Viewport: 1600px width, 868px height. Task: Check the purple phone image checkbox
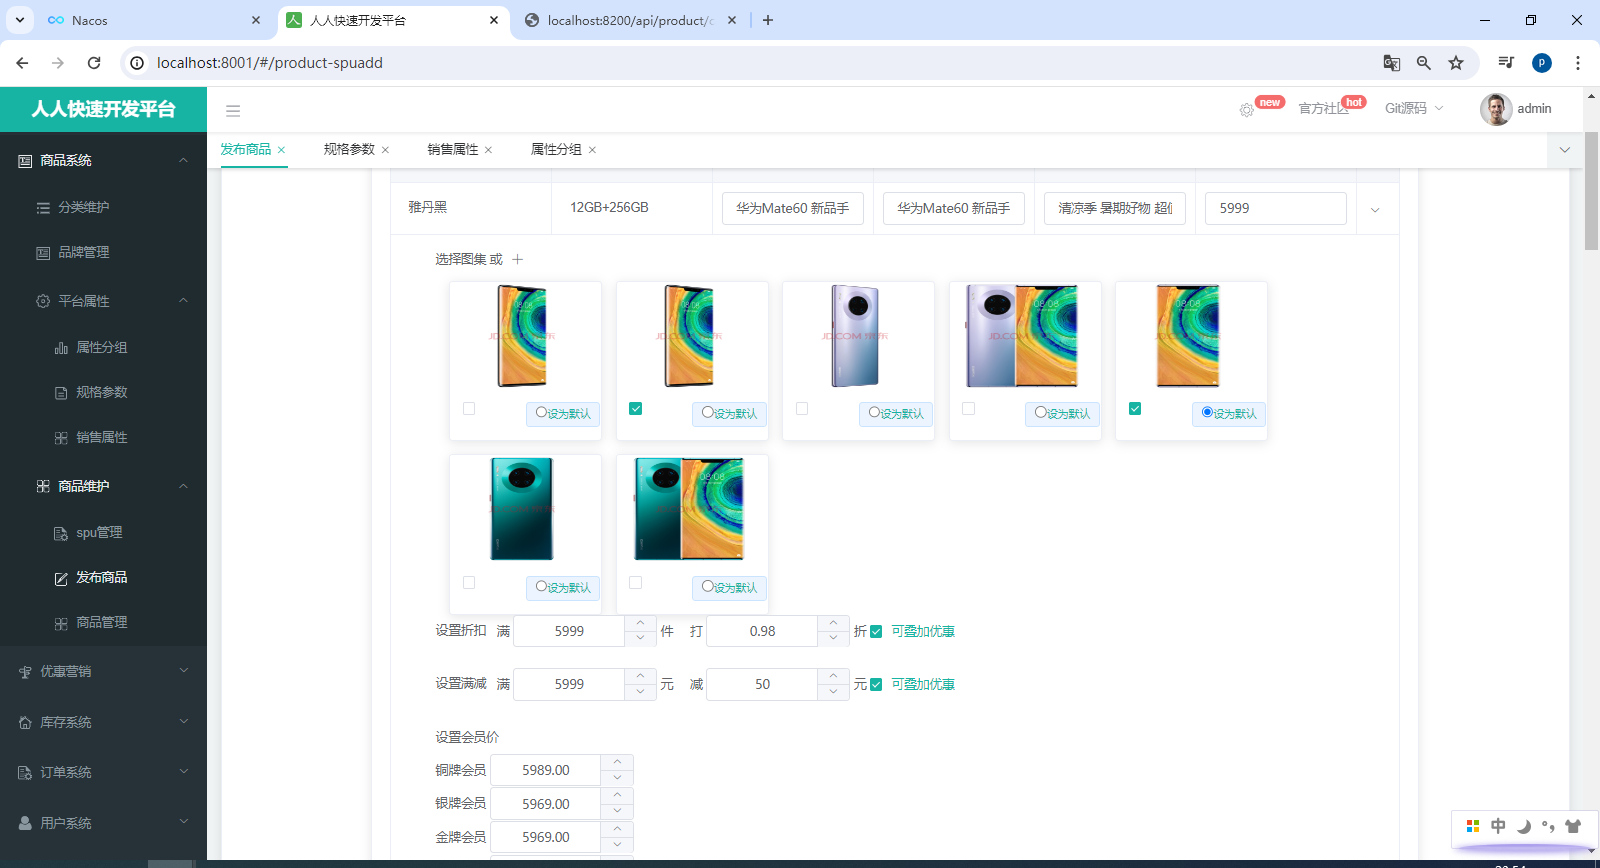(802, 409)
